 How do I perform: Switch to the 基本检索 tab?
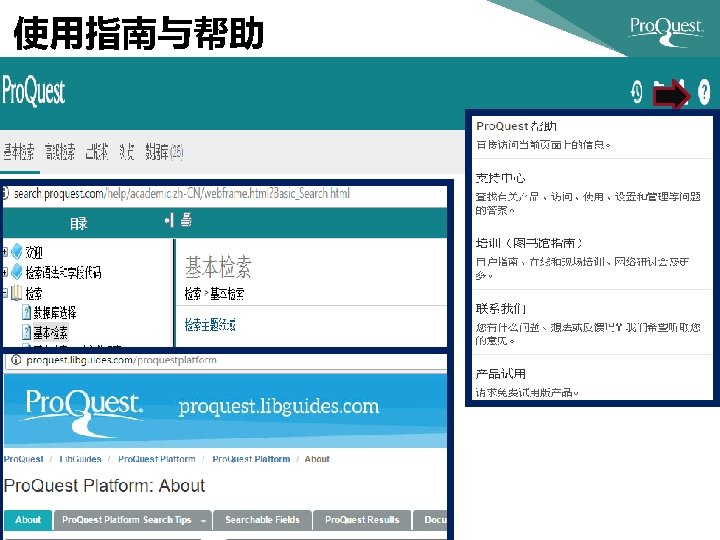click(x=18, y=152)
